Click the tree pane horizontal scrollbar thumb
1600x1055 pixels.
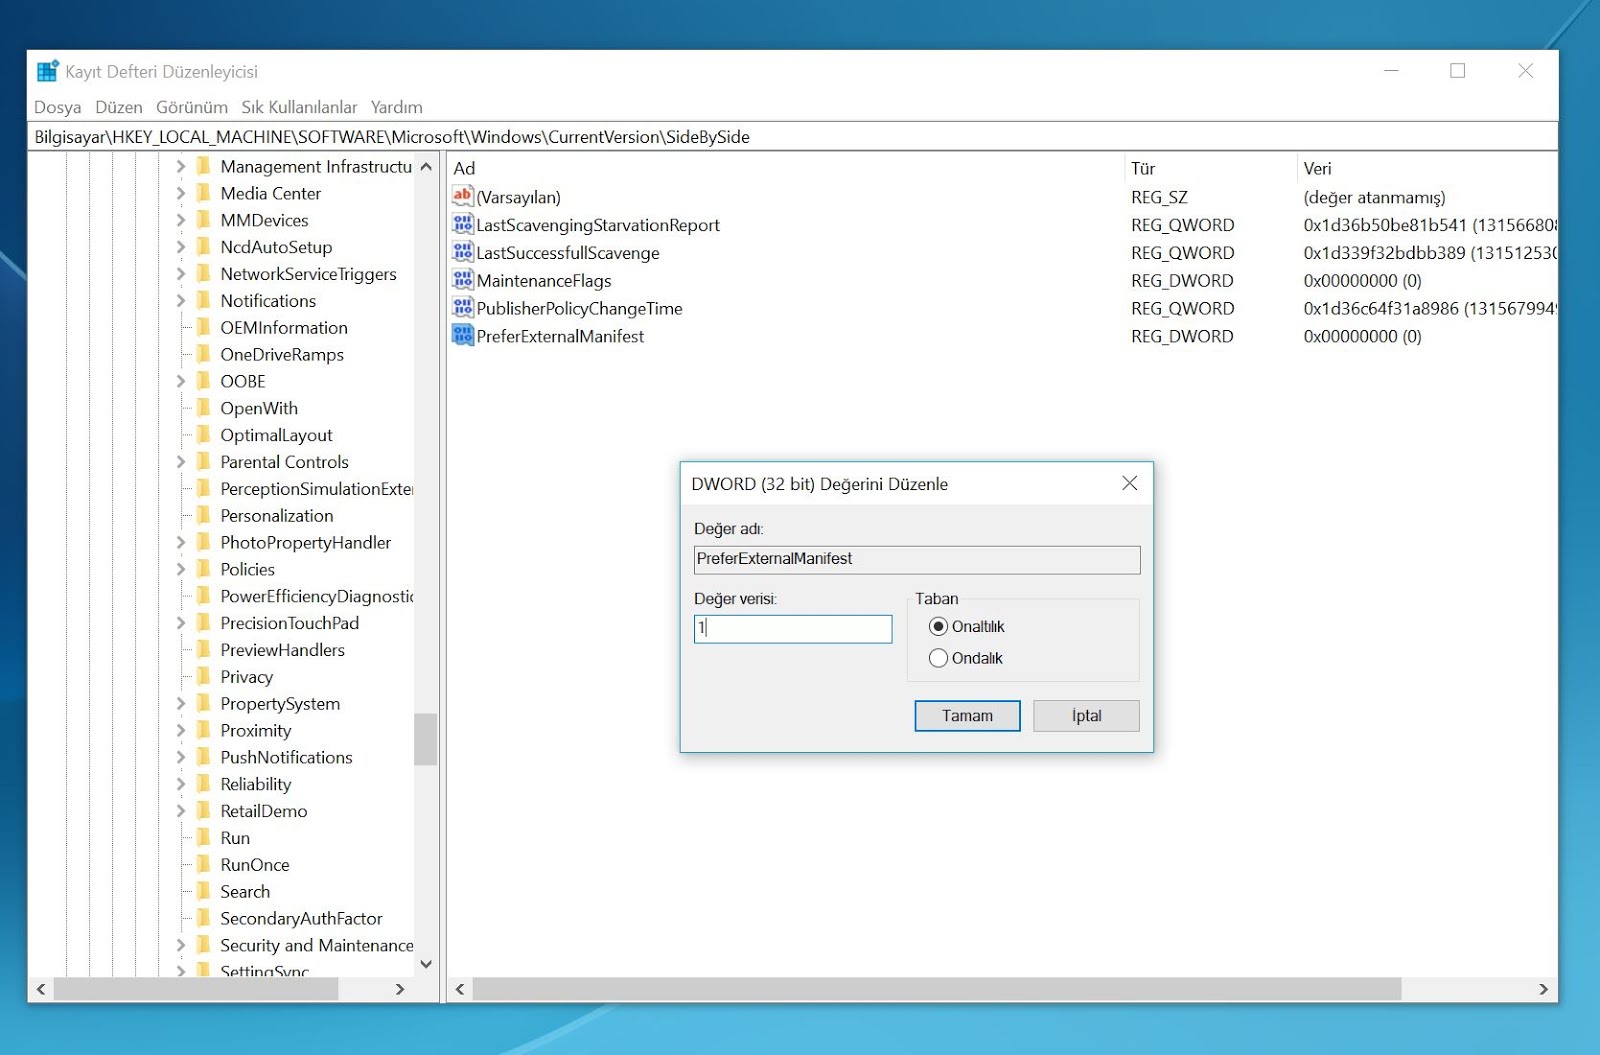point(196,989)
